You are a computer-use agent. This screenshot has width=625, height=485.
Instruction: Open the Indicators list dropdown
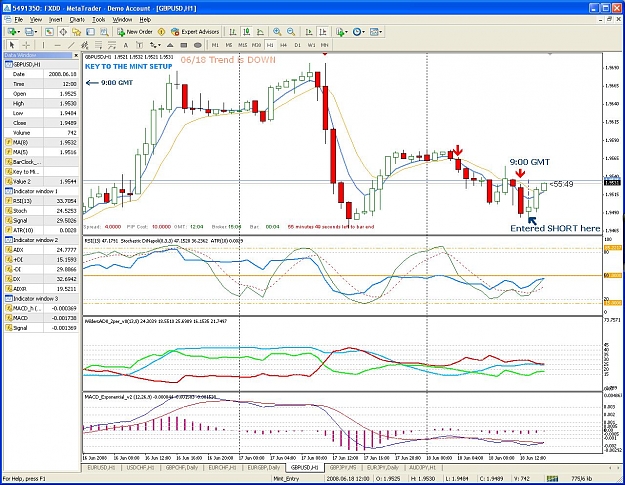click(346, 32)
